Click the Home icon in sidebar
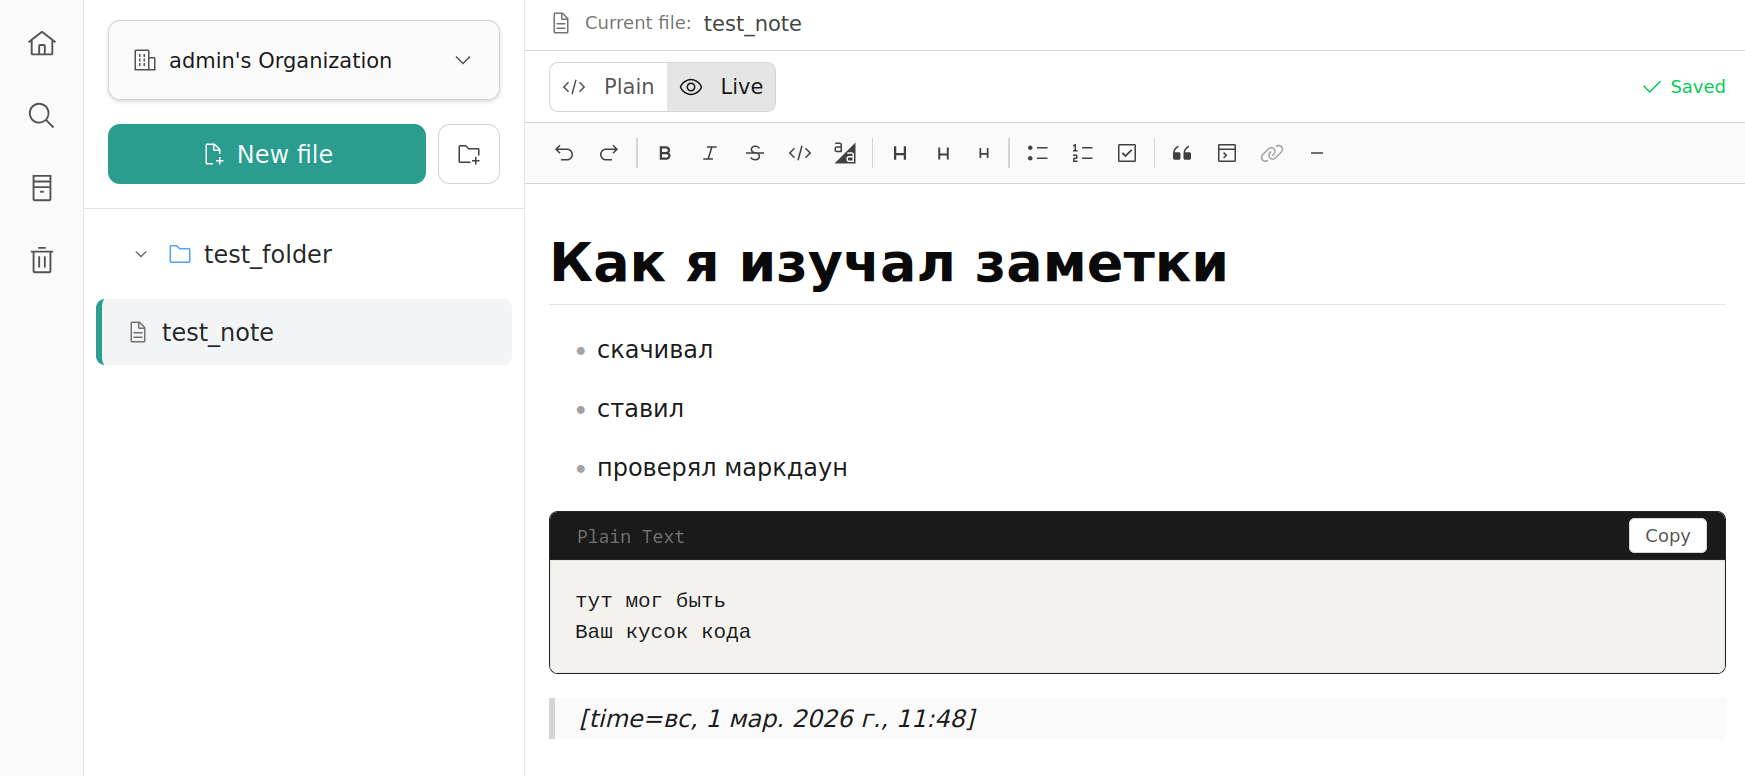1745x776 pixels. coord(42,43)
